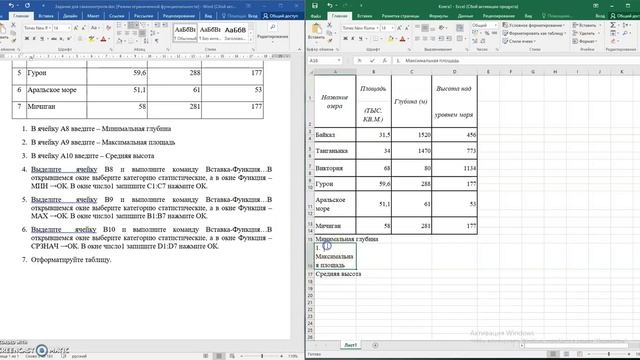
Task: Click Format Painter brush in Excel
Action: (329, 41)
